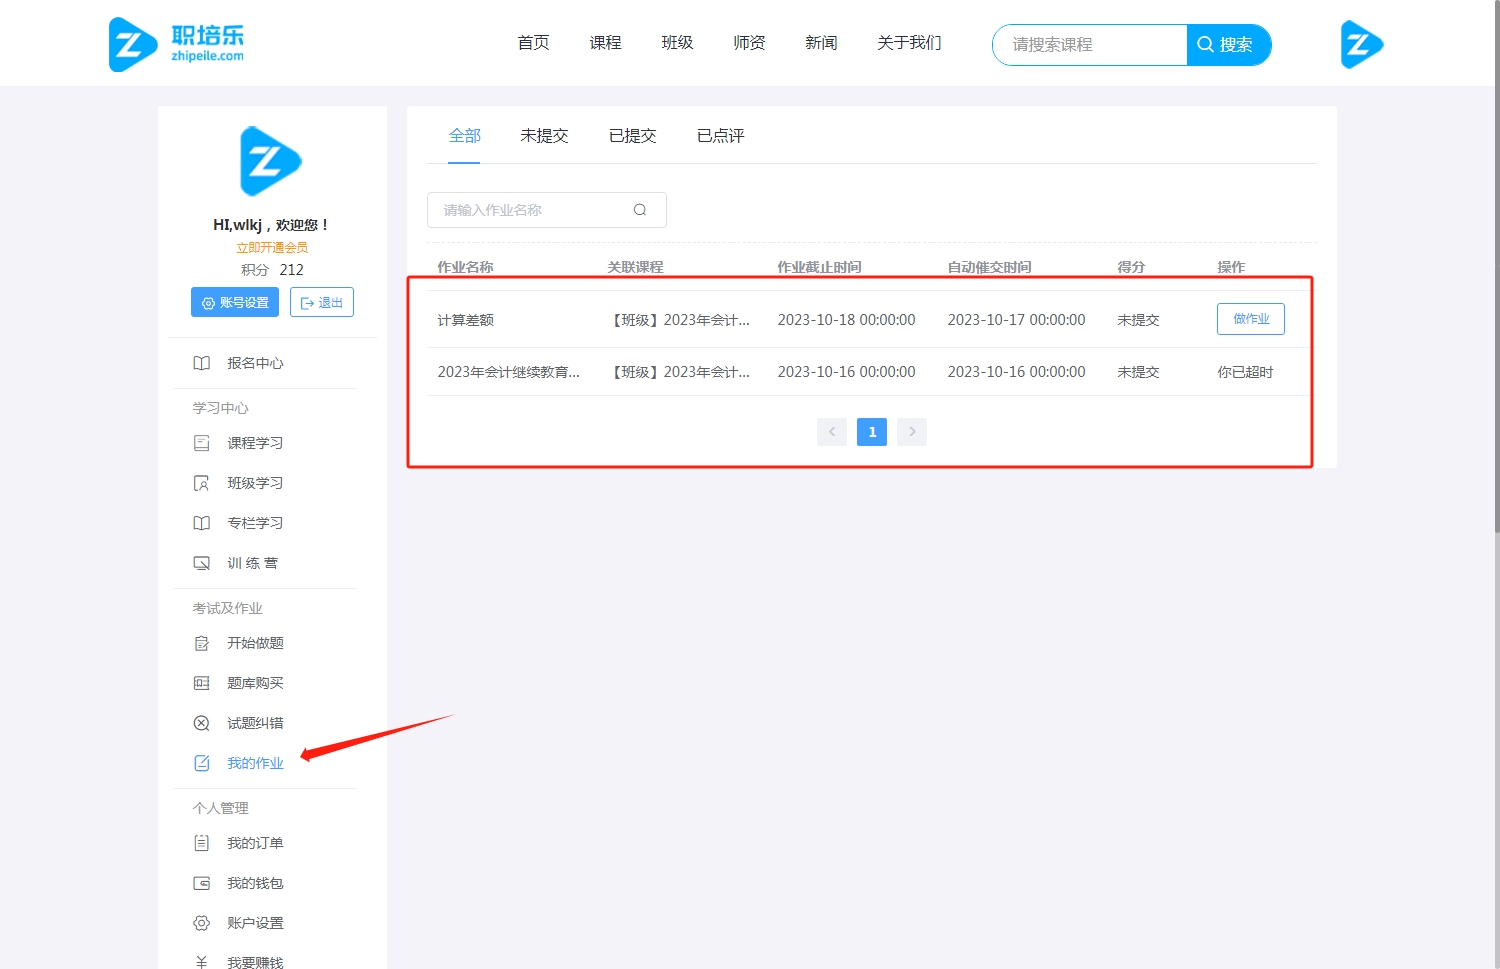Click the 班级学习 icon in sidebar
This screenshot has width=1500, height=969.
click(202, 483)
